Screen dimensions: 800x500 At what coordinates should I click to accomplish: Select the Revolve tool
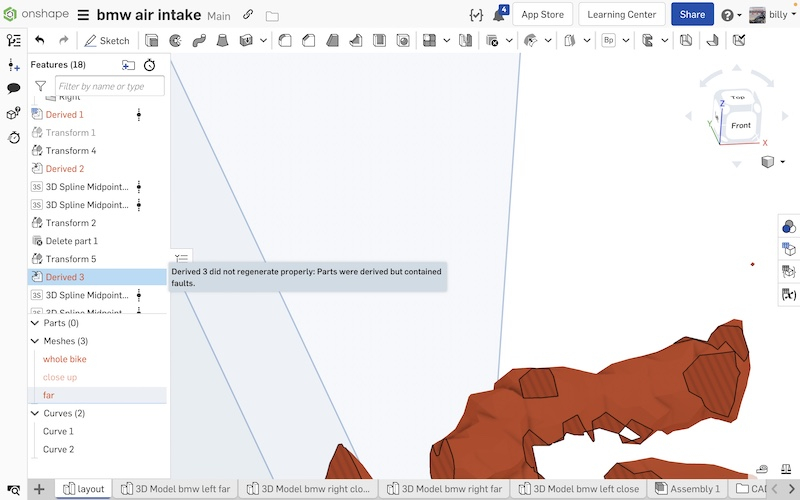click(x=175, y=40)
